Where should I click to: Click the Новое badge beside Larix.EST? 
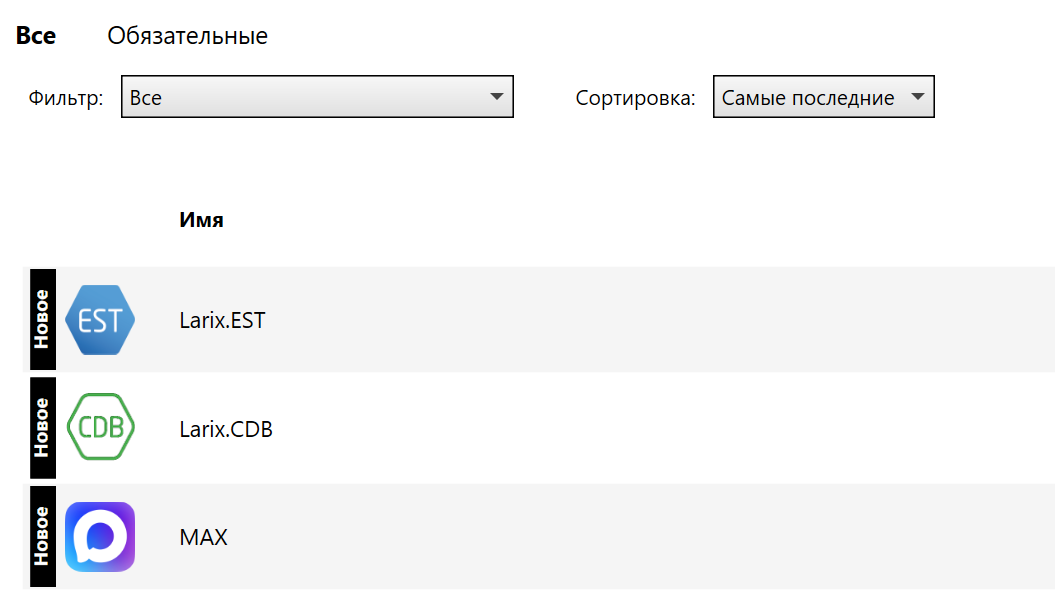point(42,320)
